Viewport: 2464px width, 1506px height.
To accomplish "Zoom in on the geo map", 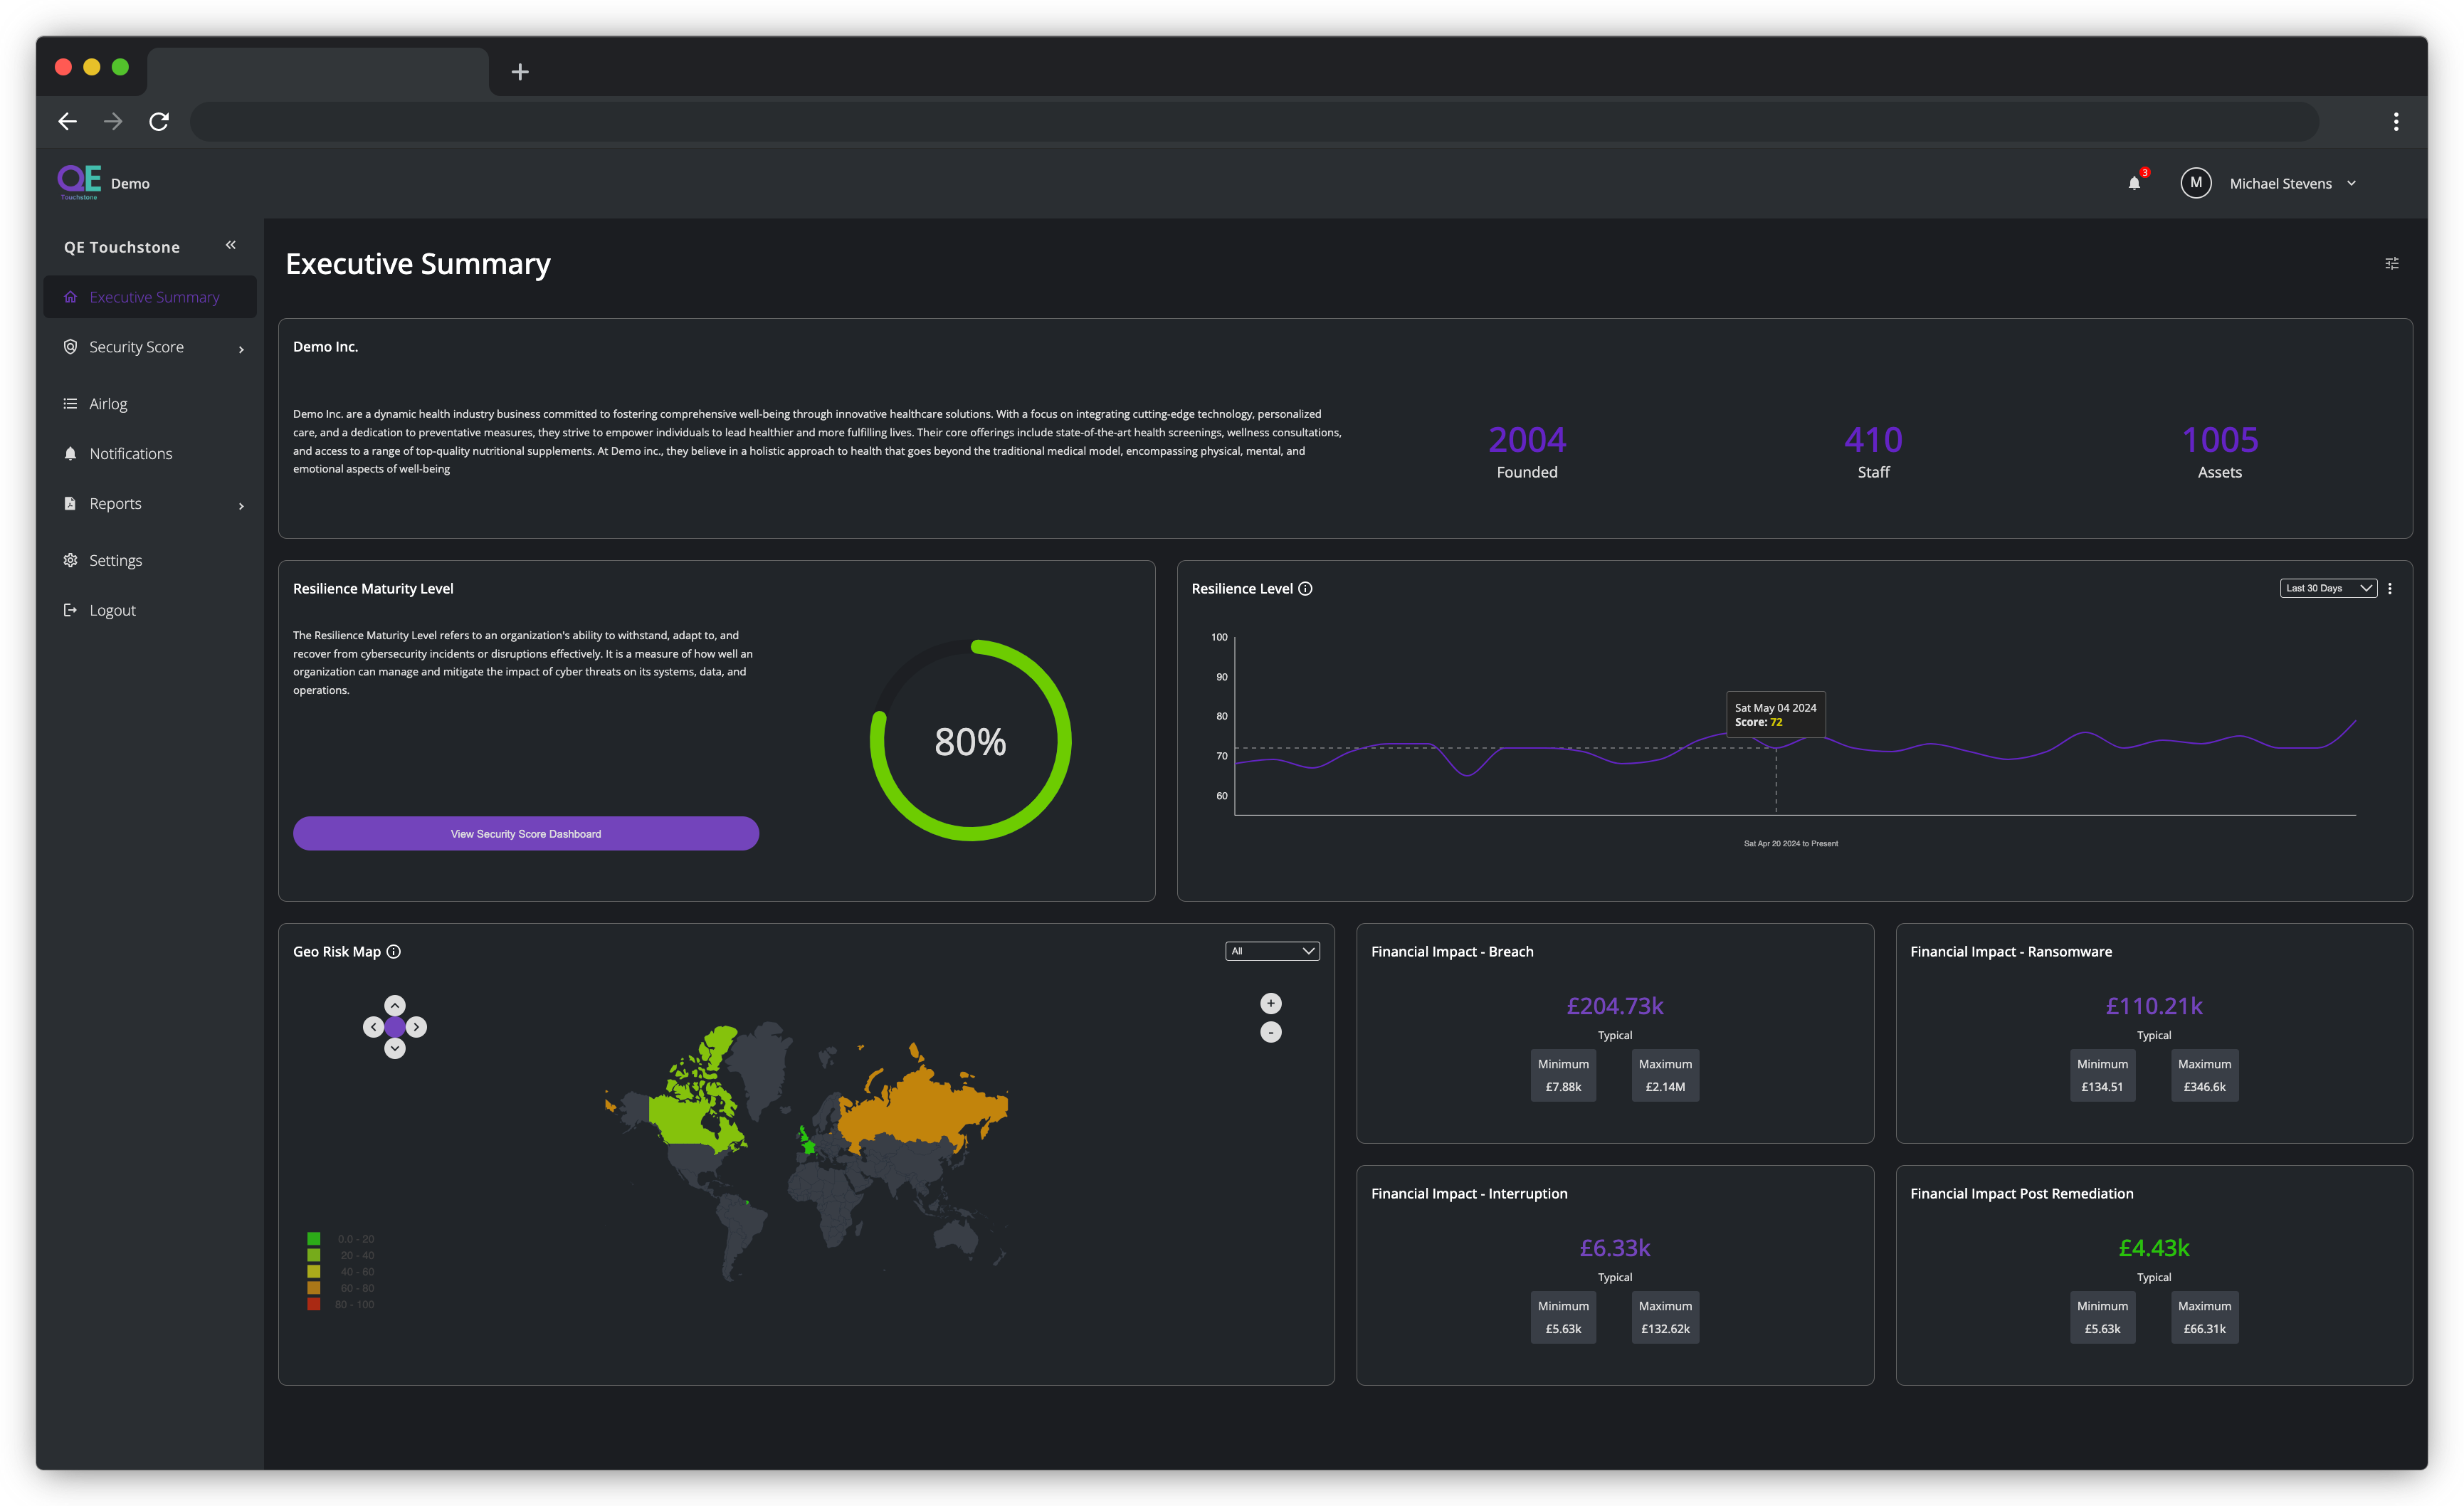I will click(x=1270, y=1003).
